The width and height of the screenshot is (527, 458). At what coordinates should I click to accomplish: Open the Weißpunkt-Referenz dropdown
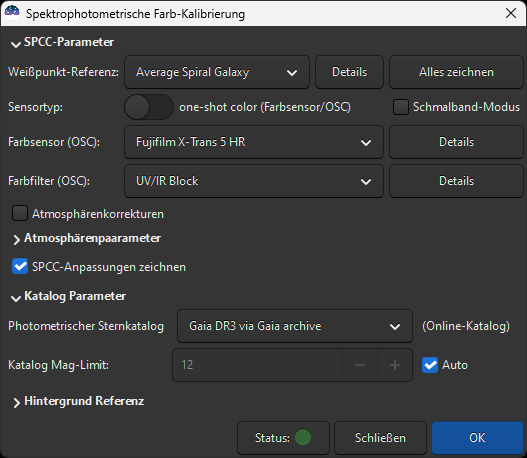tap(217, 72)
